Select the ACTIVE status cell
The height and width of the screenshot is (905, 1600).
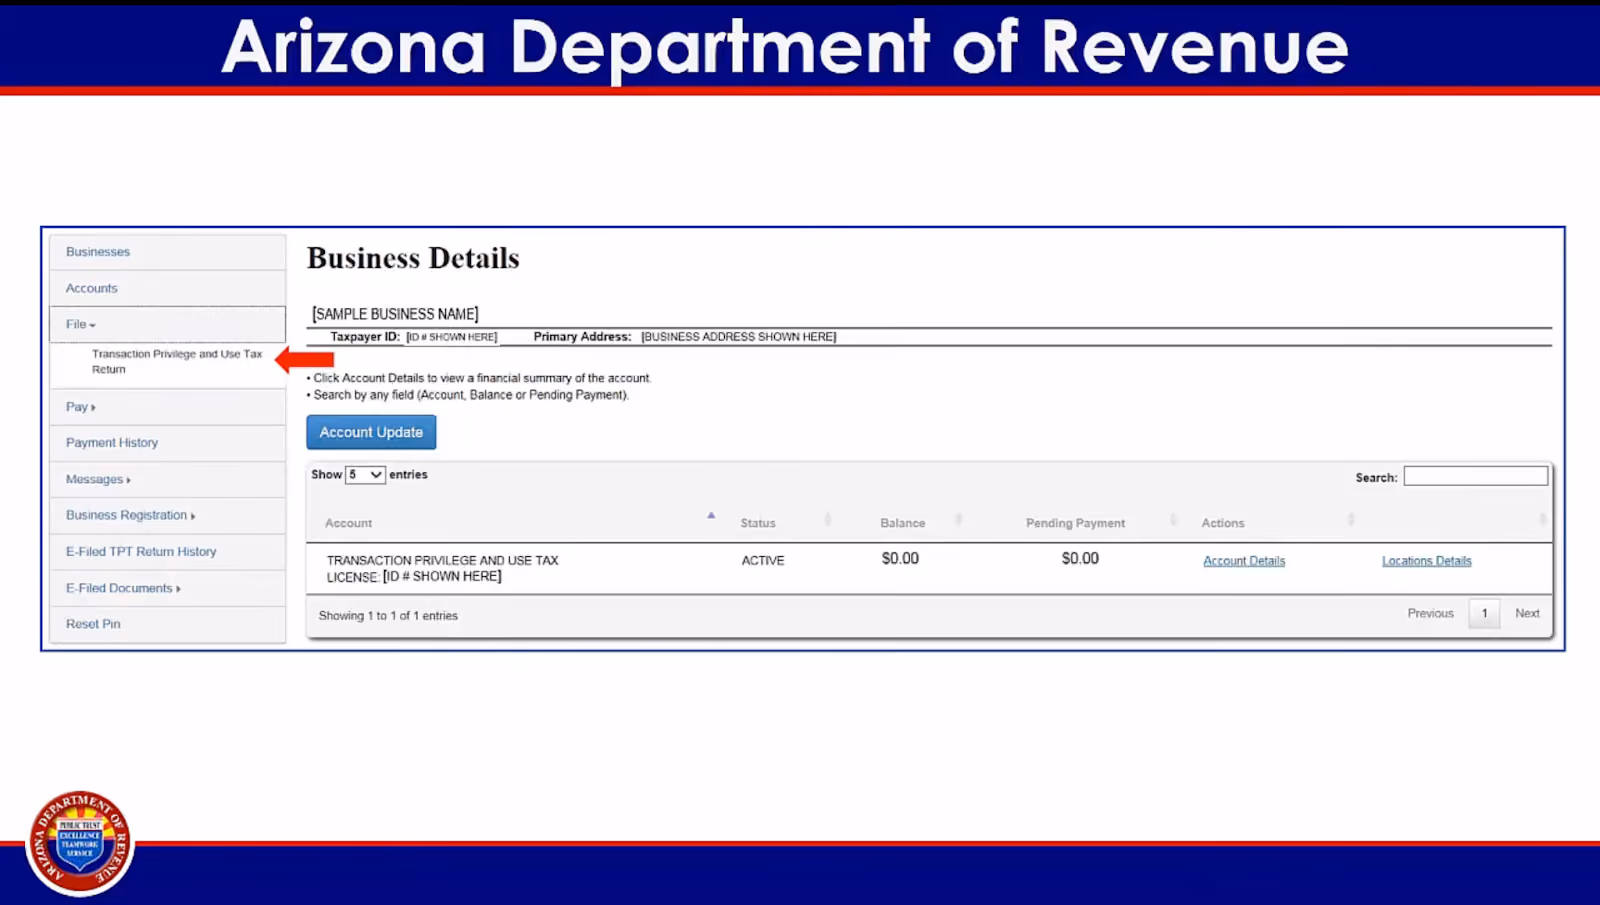click(763, 561)
